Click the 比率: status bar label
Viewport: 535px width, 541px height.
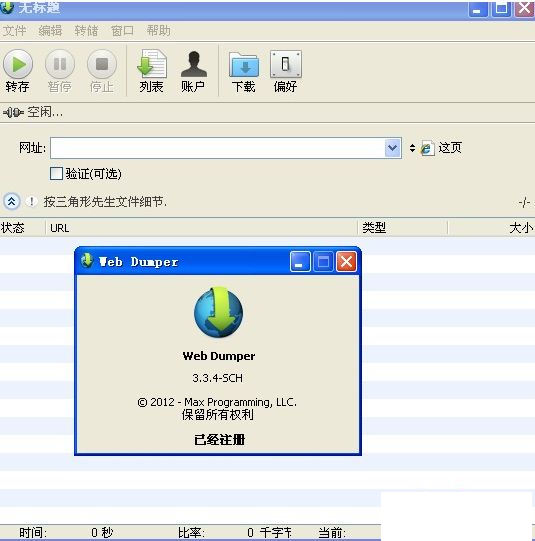pos(191,533)
